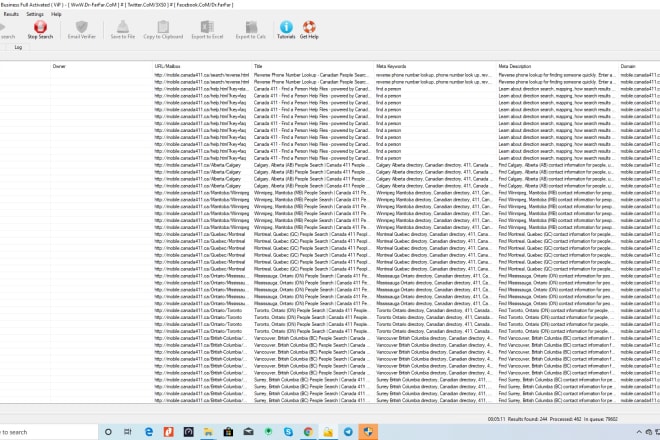Open Task View from taskbar
This screenshot has height=440, width=660.
(128, 432)
